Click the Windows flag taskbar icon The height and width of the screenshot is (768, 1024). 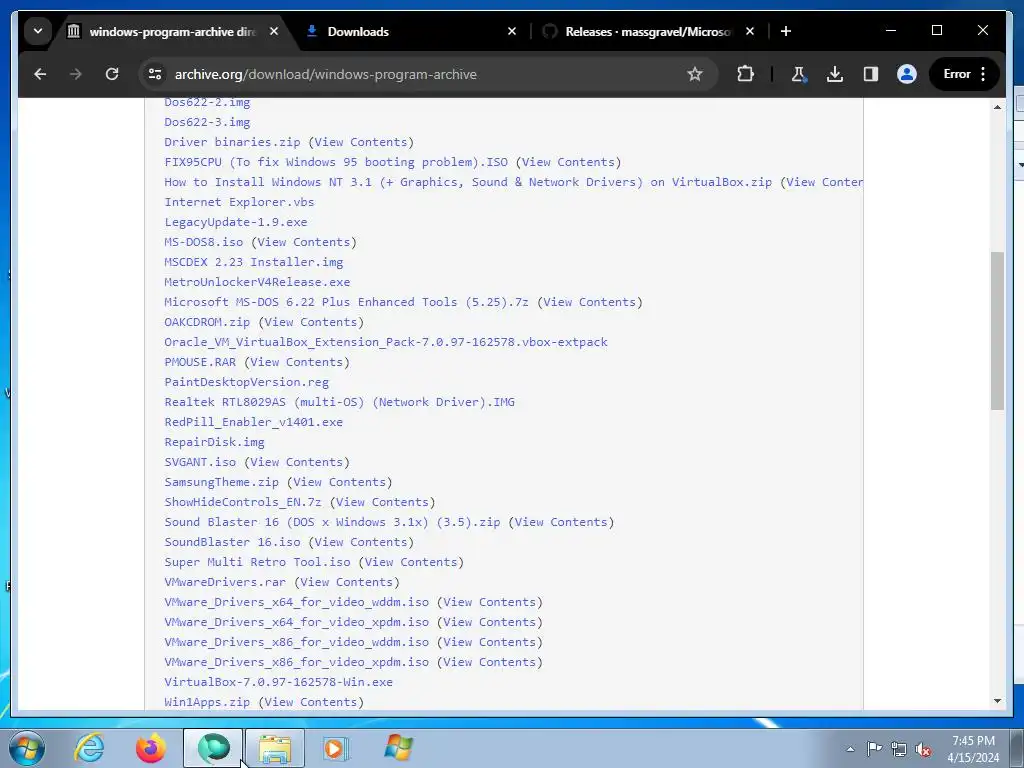point(398,748)
